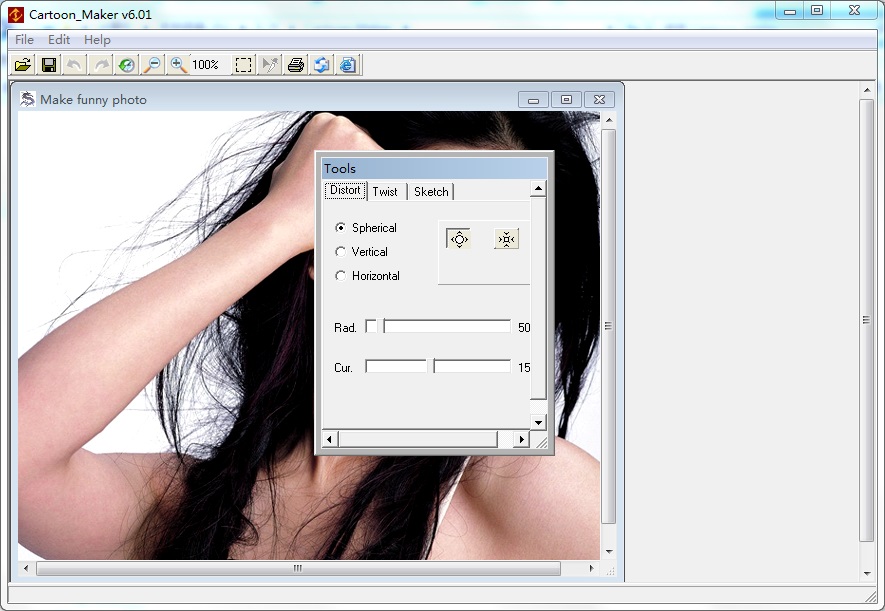Print the image with the printer icon
The image size is (885, 611).
[x=296, y=65]
